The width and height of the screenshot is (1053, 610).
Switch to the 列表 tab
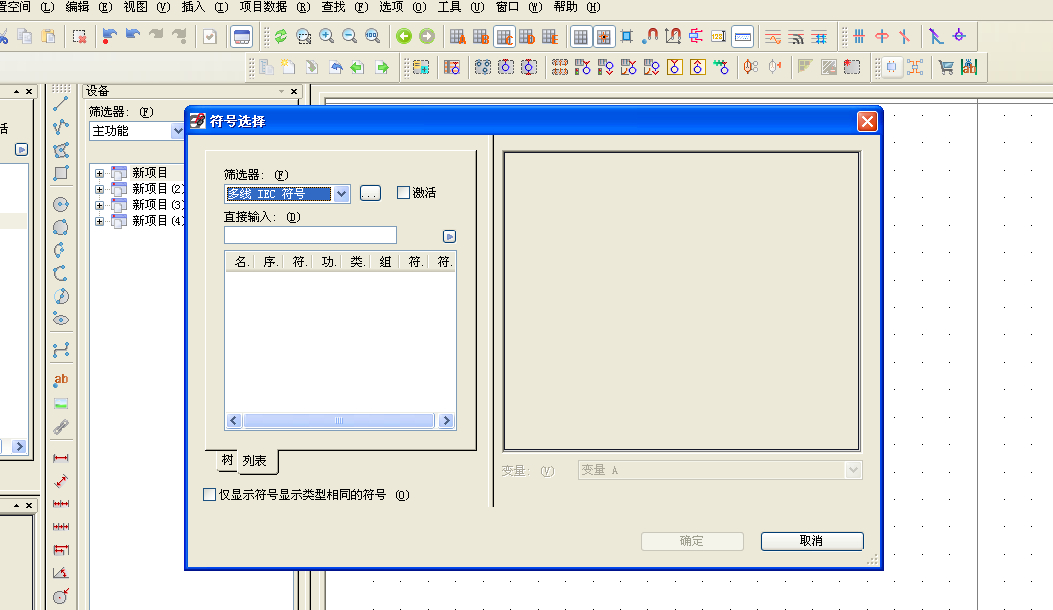click(255, 461)
